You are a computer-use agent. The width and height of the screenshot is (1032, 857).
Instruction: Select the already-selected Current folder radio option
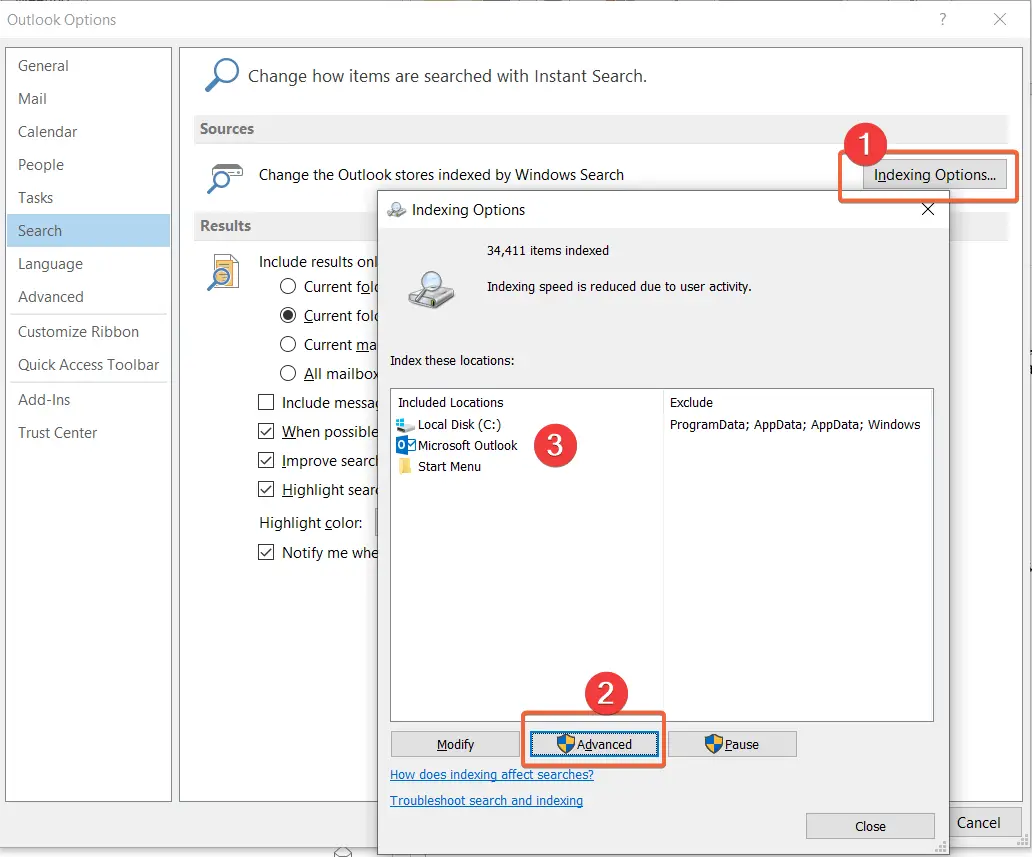[x=288, y=315]
